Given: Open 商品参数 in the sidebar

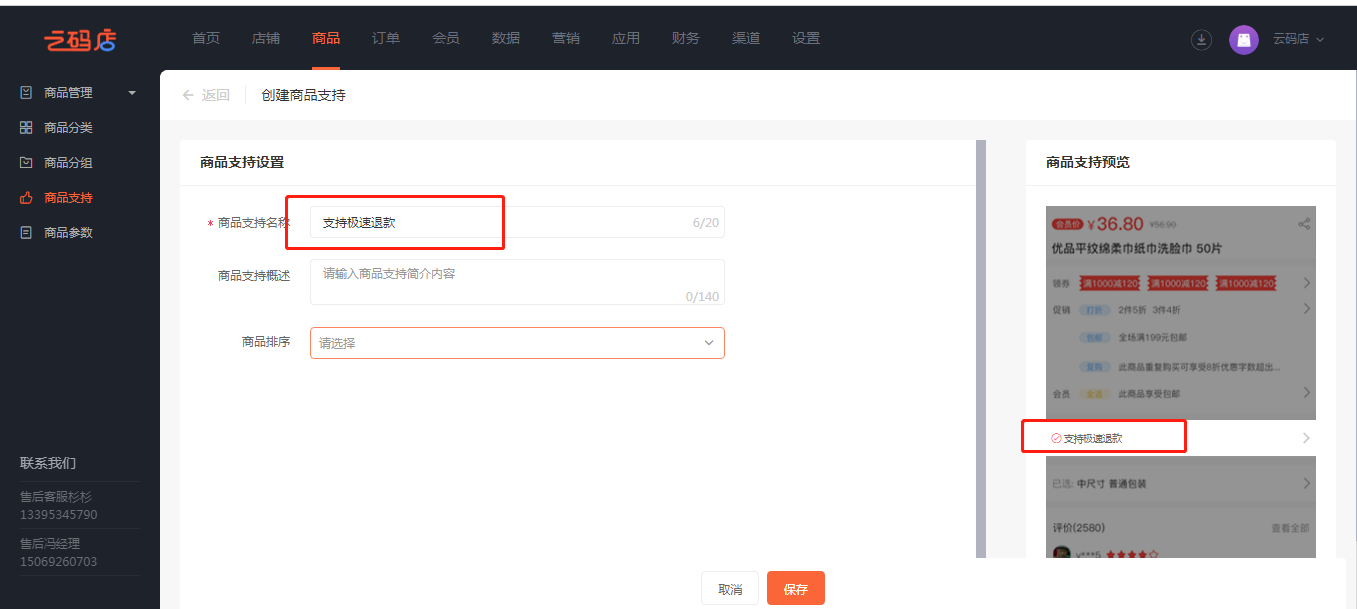Looking at the screenshot, I should (x=68, y=233).
